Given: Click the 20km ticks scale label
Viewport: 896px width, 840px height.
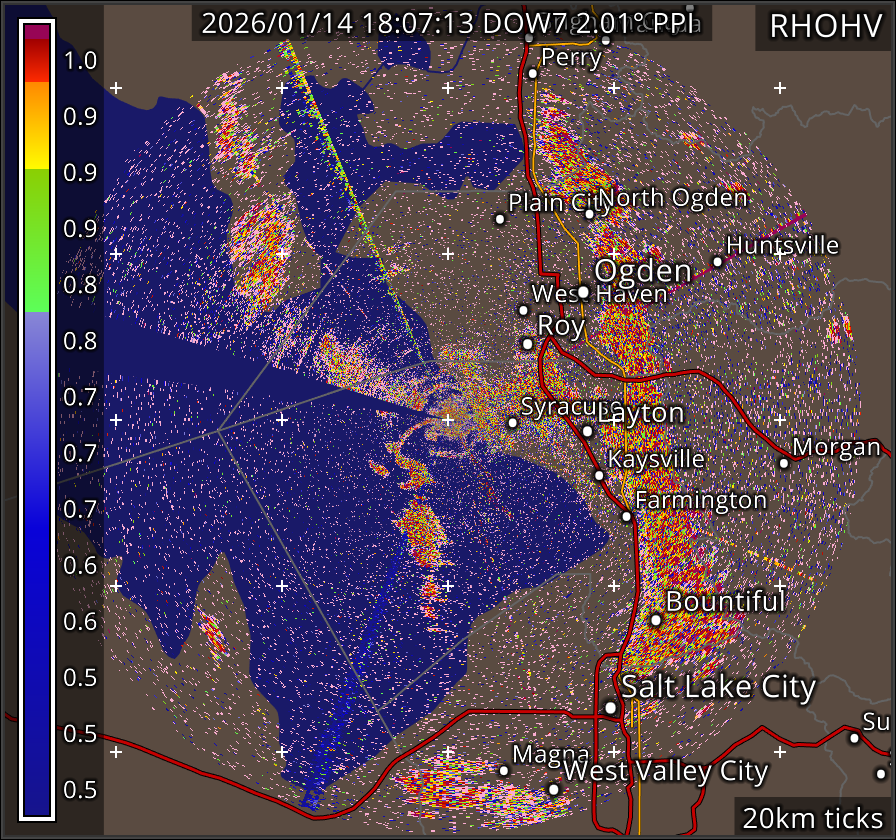Looking at the screenshot, I should (811, 817).
